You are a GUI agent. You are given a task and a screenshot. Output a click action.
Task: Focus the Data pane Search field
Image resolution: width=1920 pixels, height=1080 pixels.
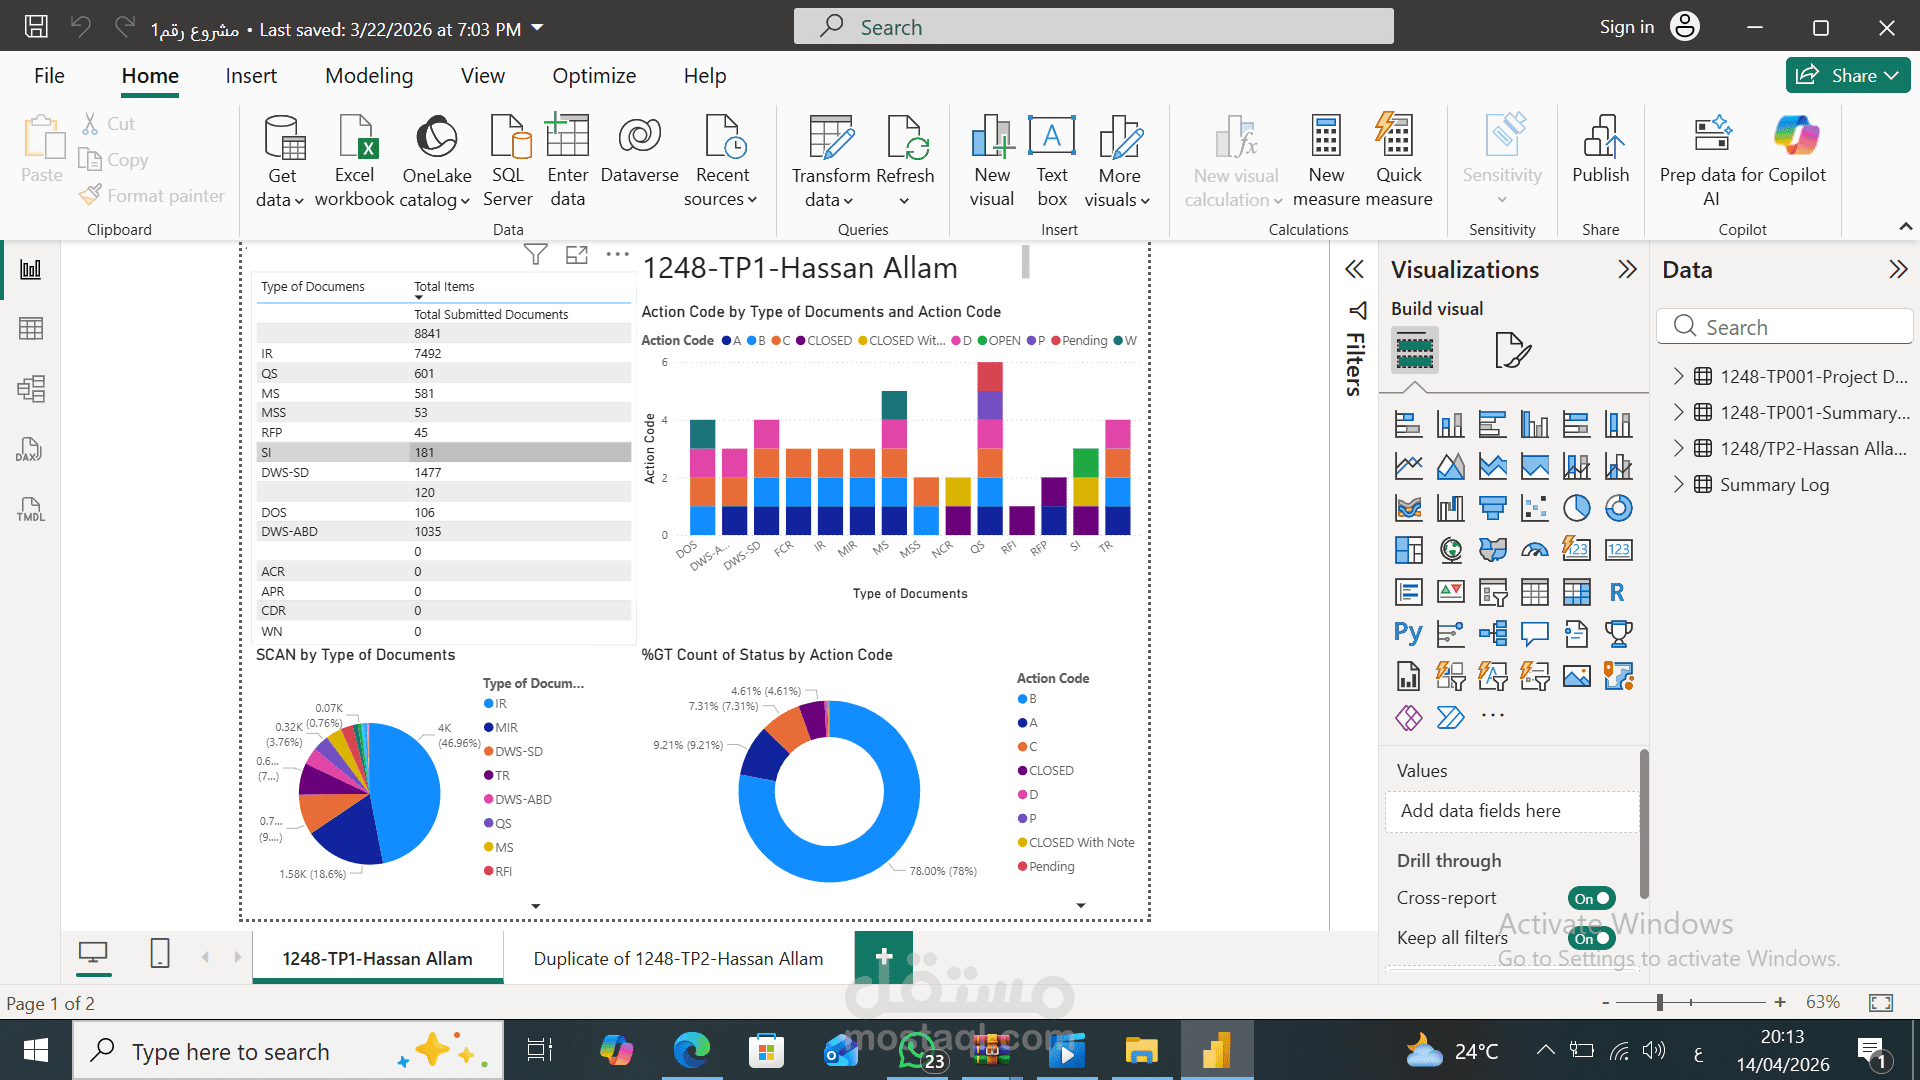[1785, 327]
